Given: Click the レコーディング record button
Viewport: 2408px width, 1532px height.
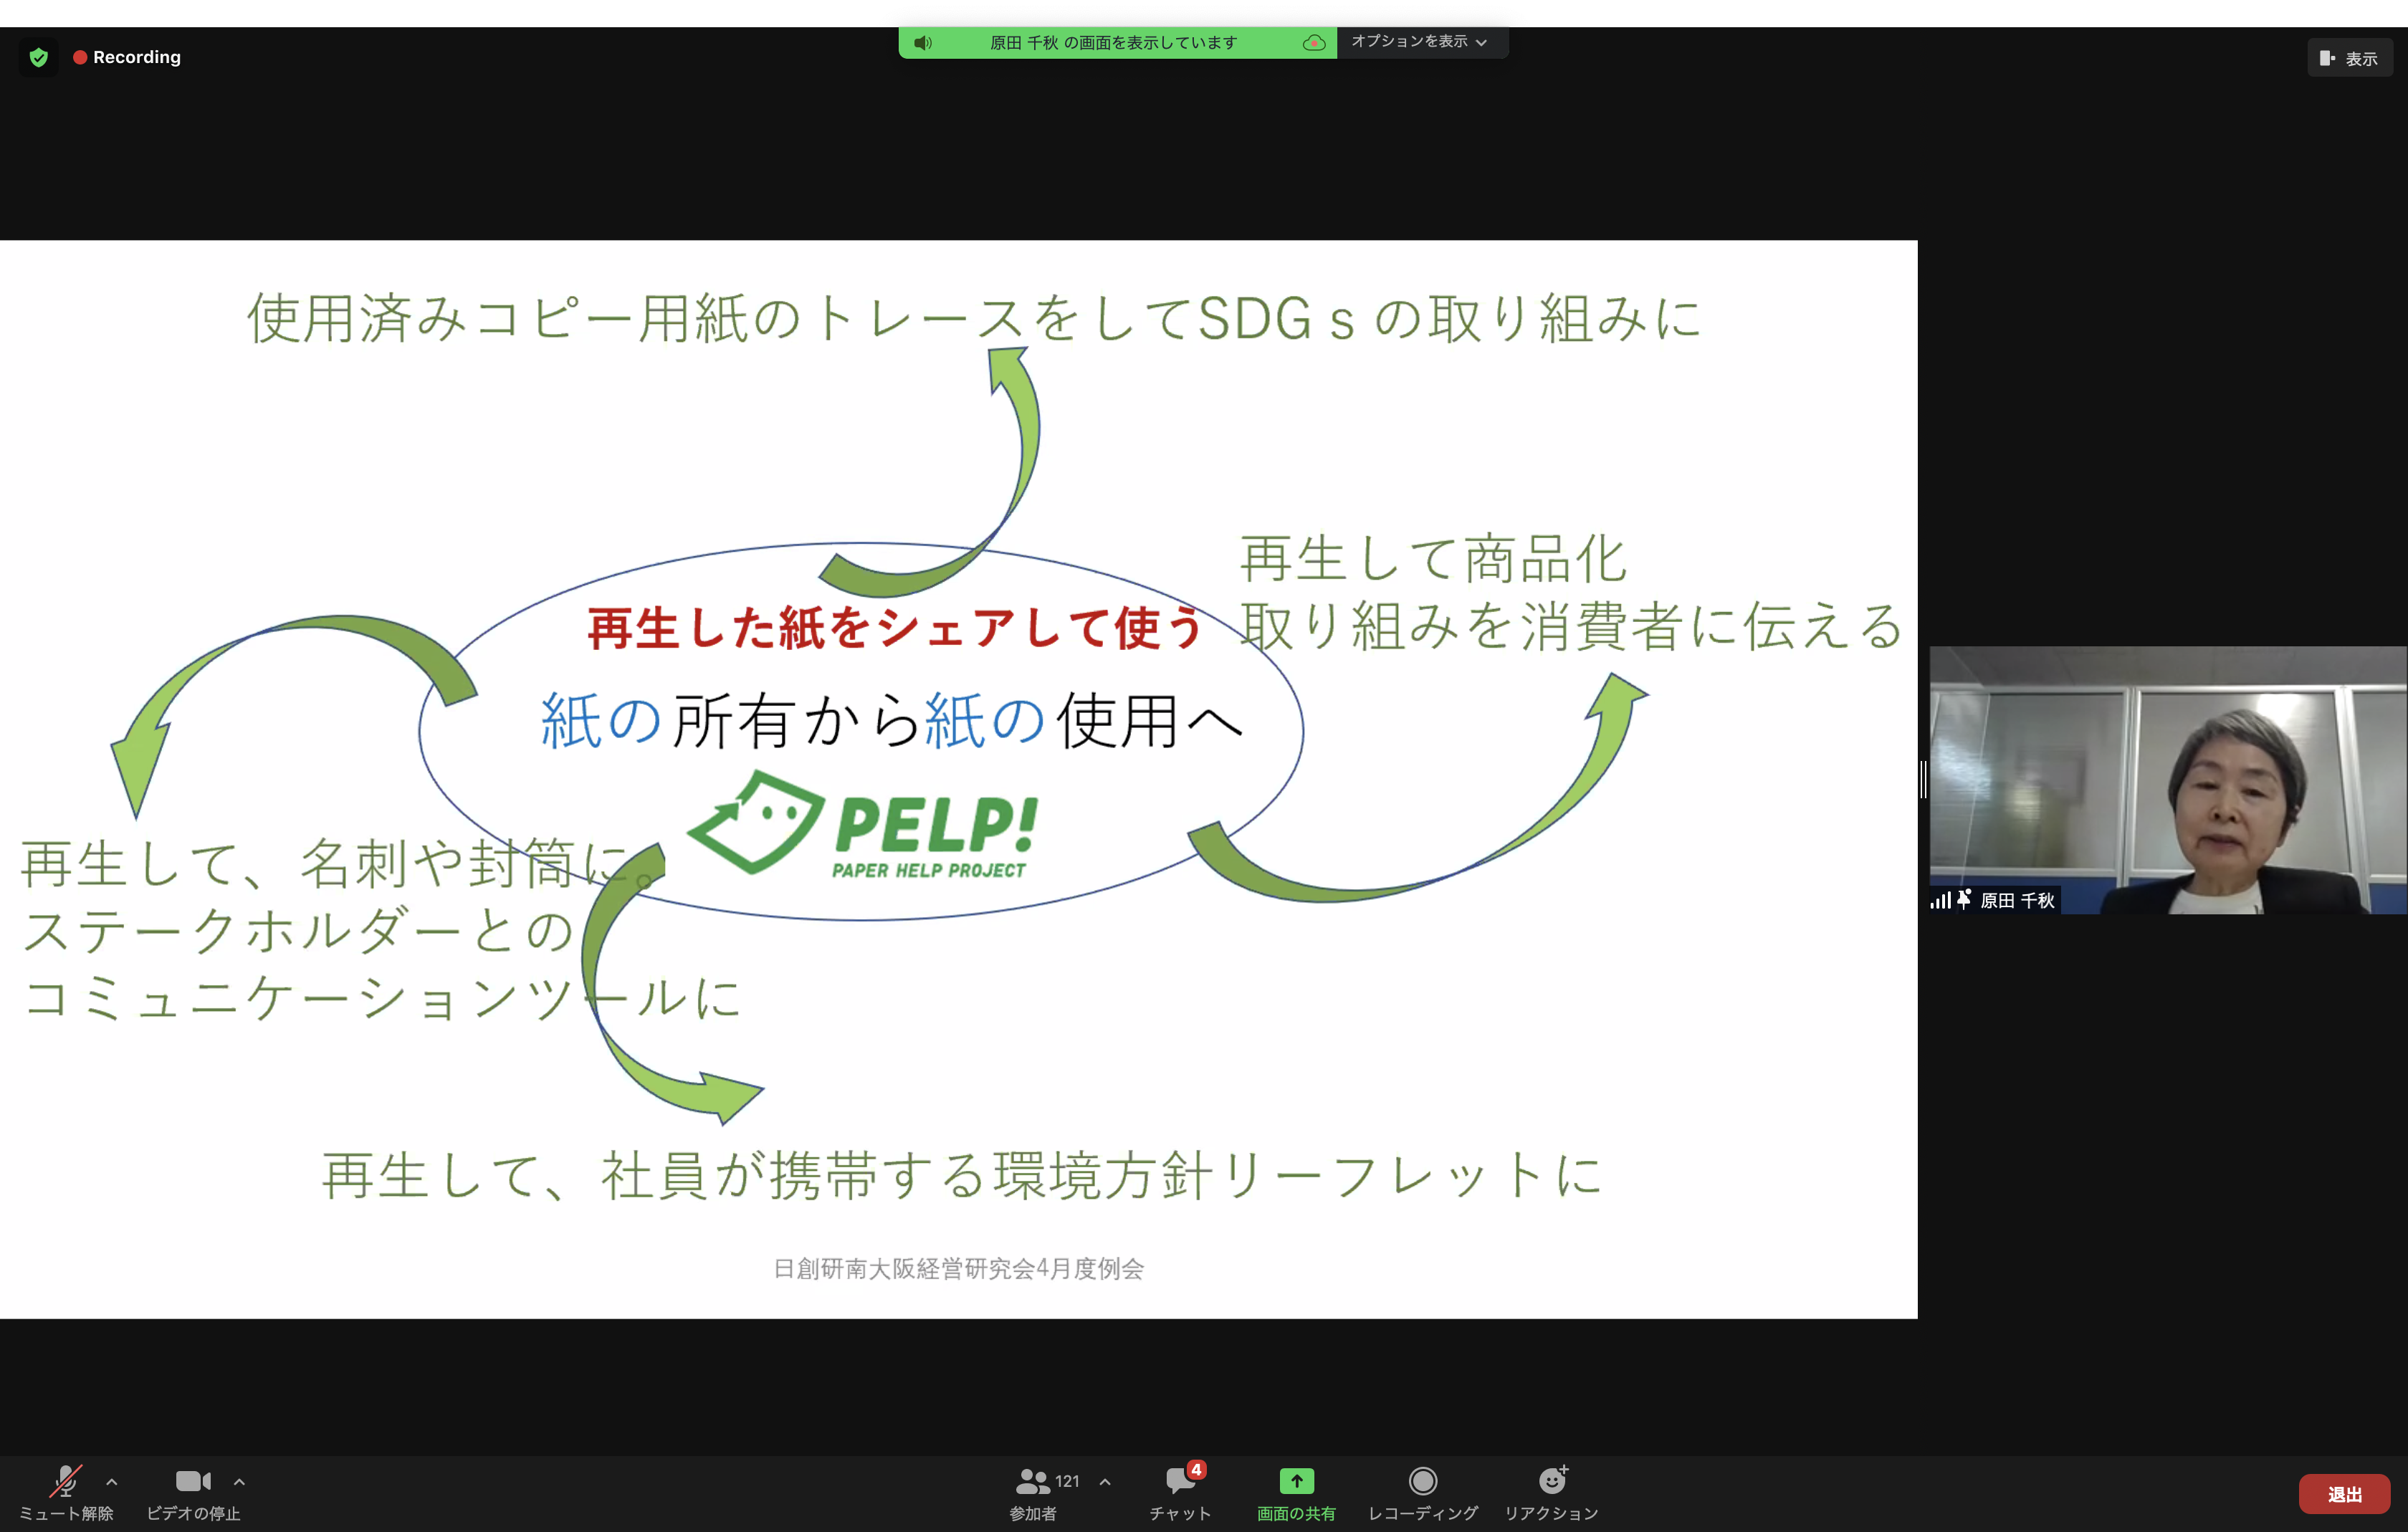Looking at the screenshot, I should point(1423,1493).
